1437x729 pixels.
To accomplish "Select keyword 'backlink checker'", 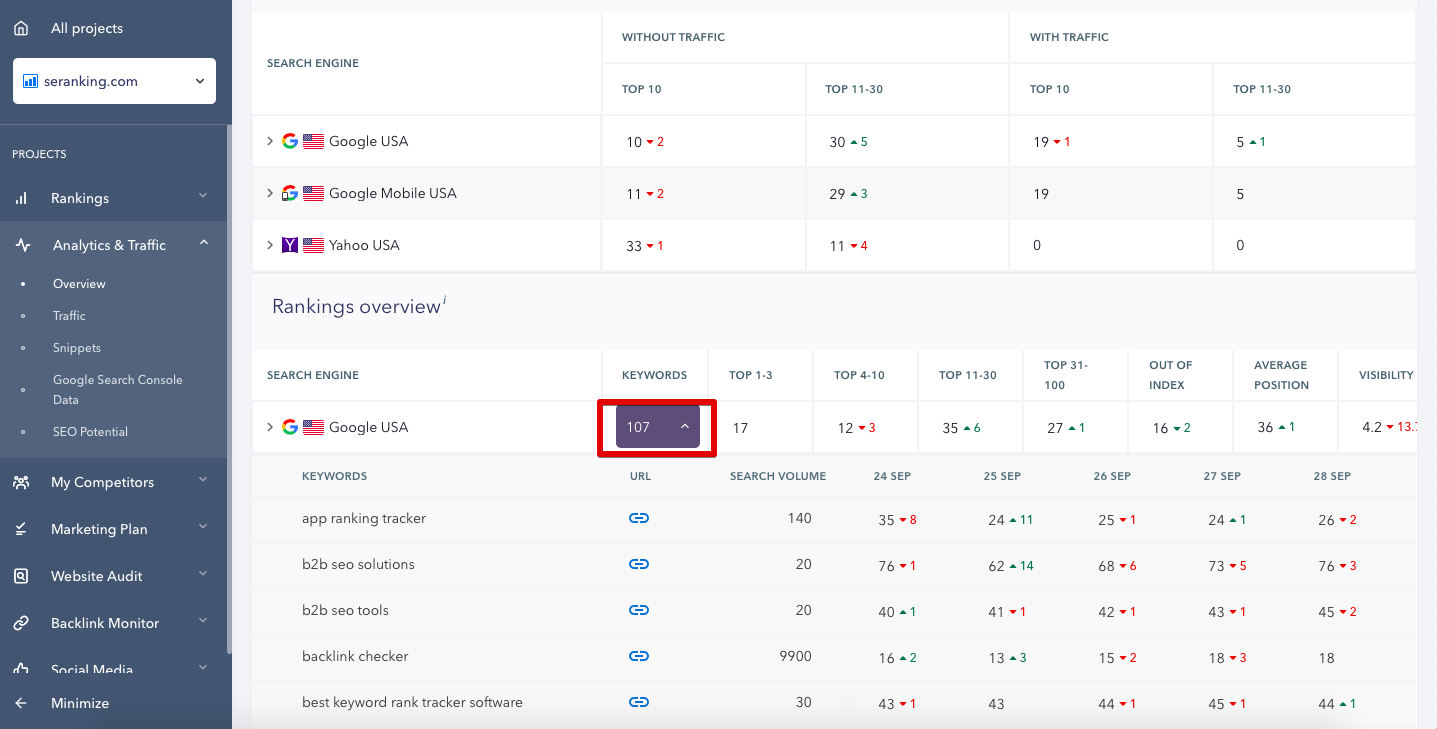I will pos(355,656).
